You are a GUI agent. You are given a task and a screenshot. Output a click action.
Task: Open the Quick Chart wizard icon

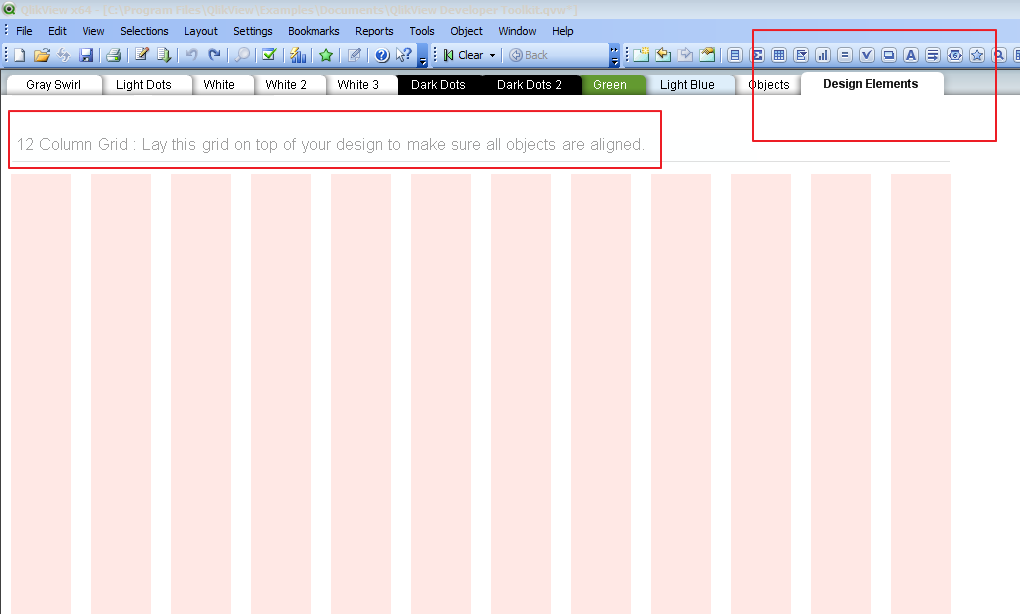coord(298,55)
